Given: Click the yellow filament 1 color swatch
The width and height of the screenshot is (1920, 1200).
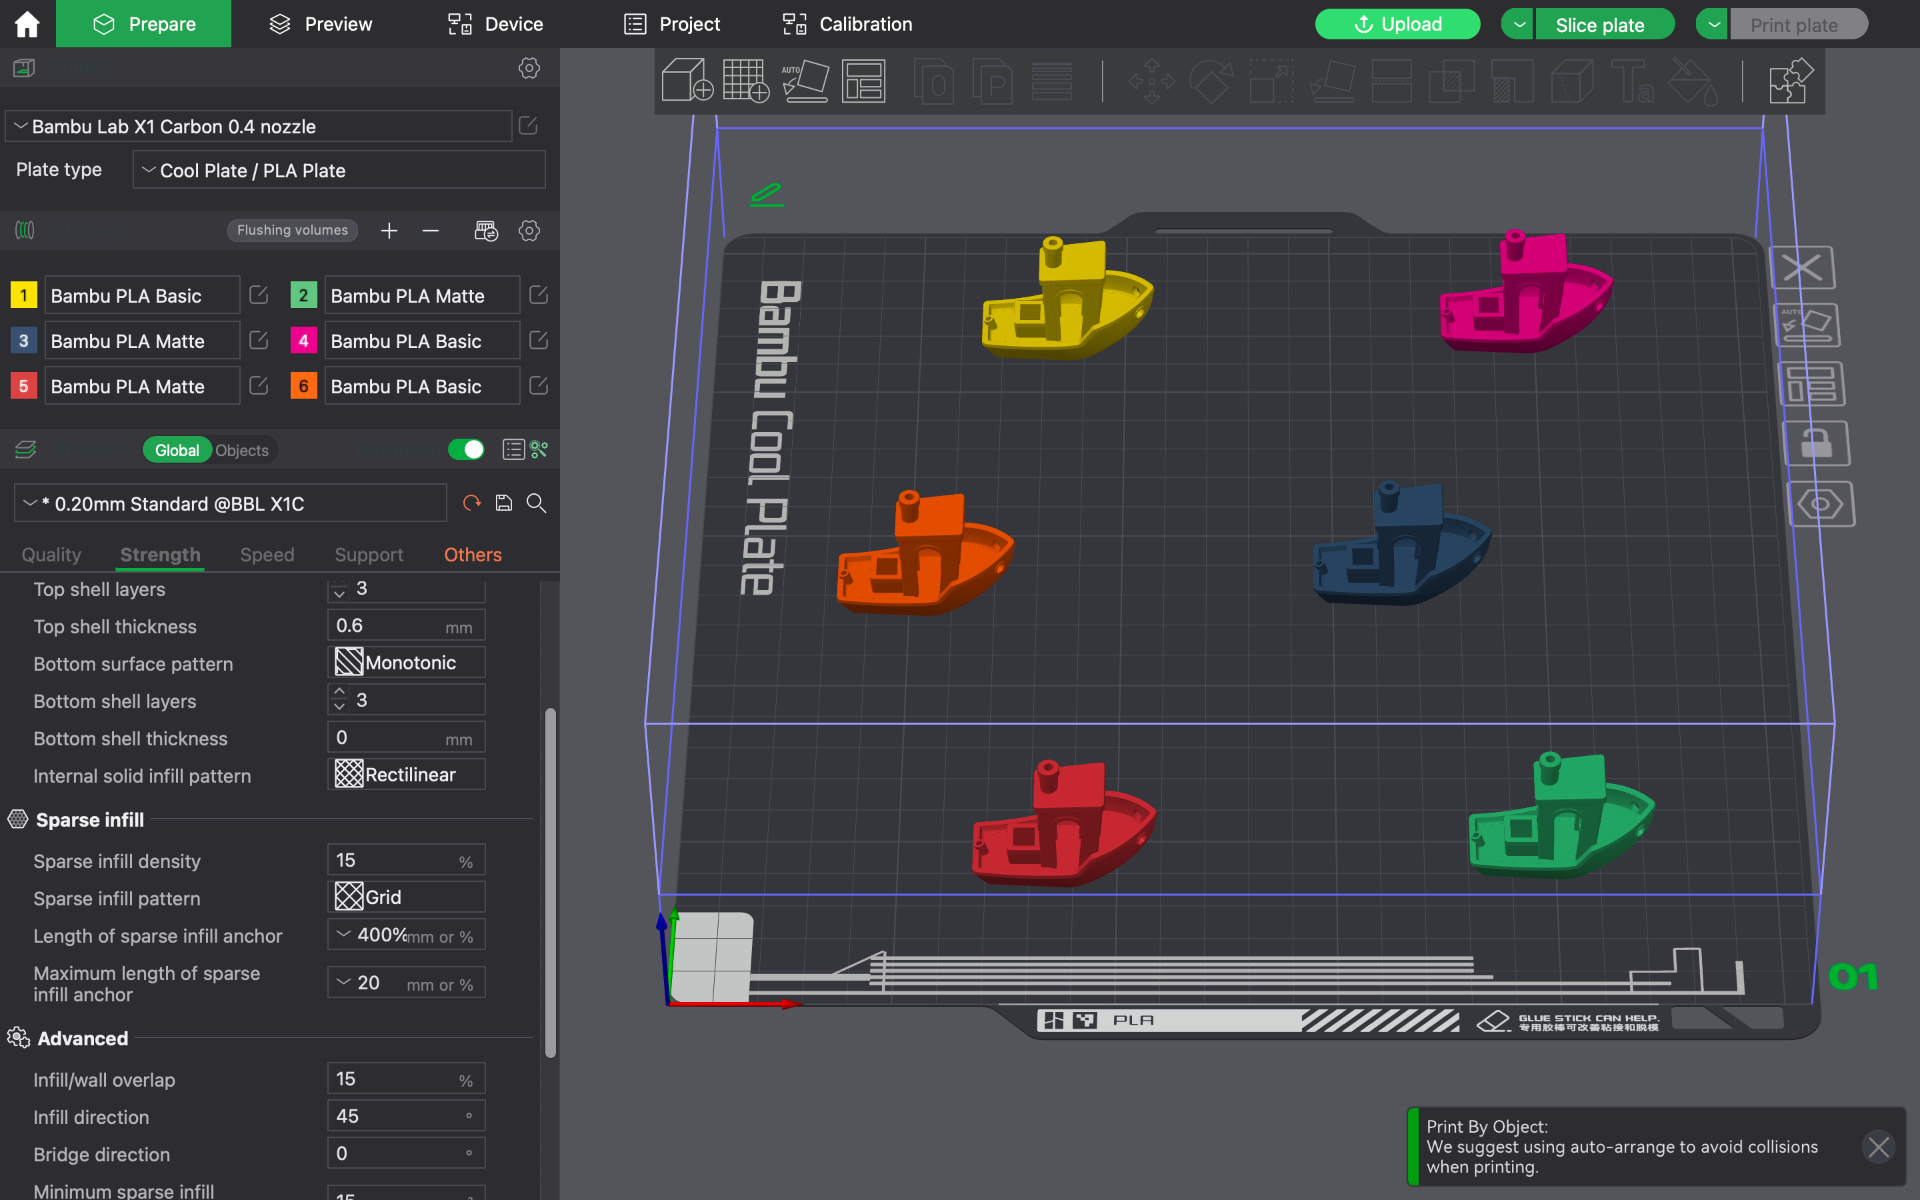Looking at the screenshot, I should 24,295.
